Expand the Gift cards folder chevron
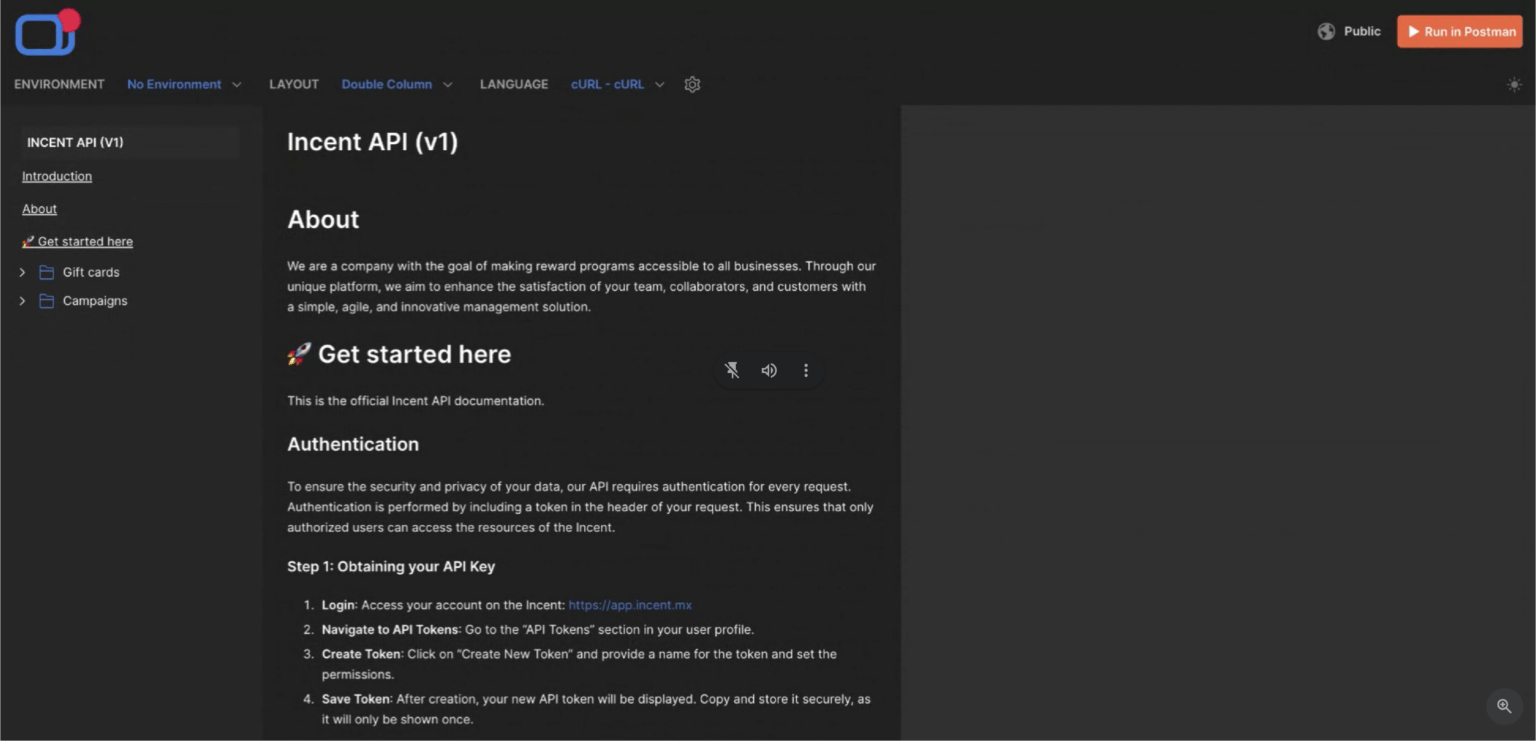The height and width of the screenshot is (741, 1536). pos(22,272)
